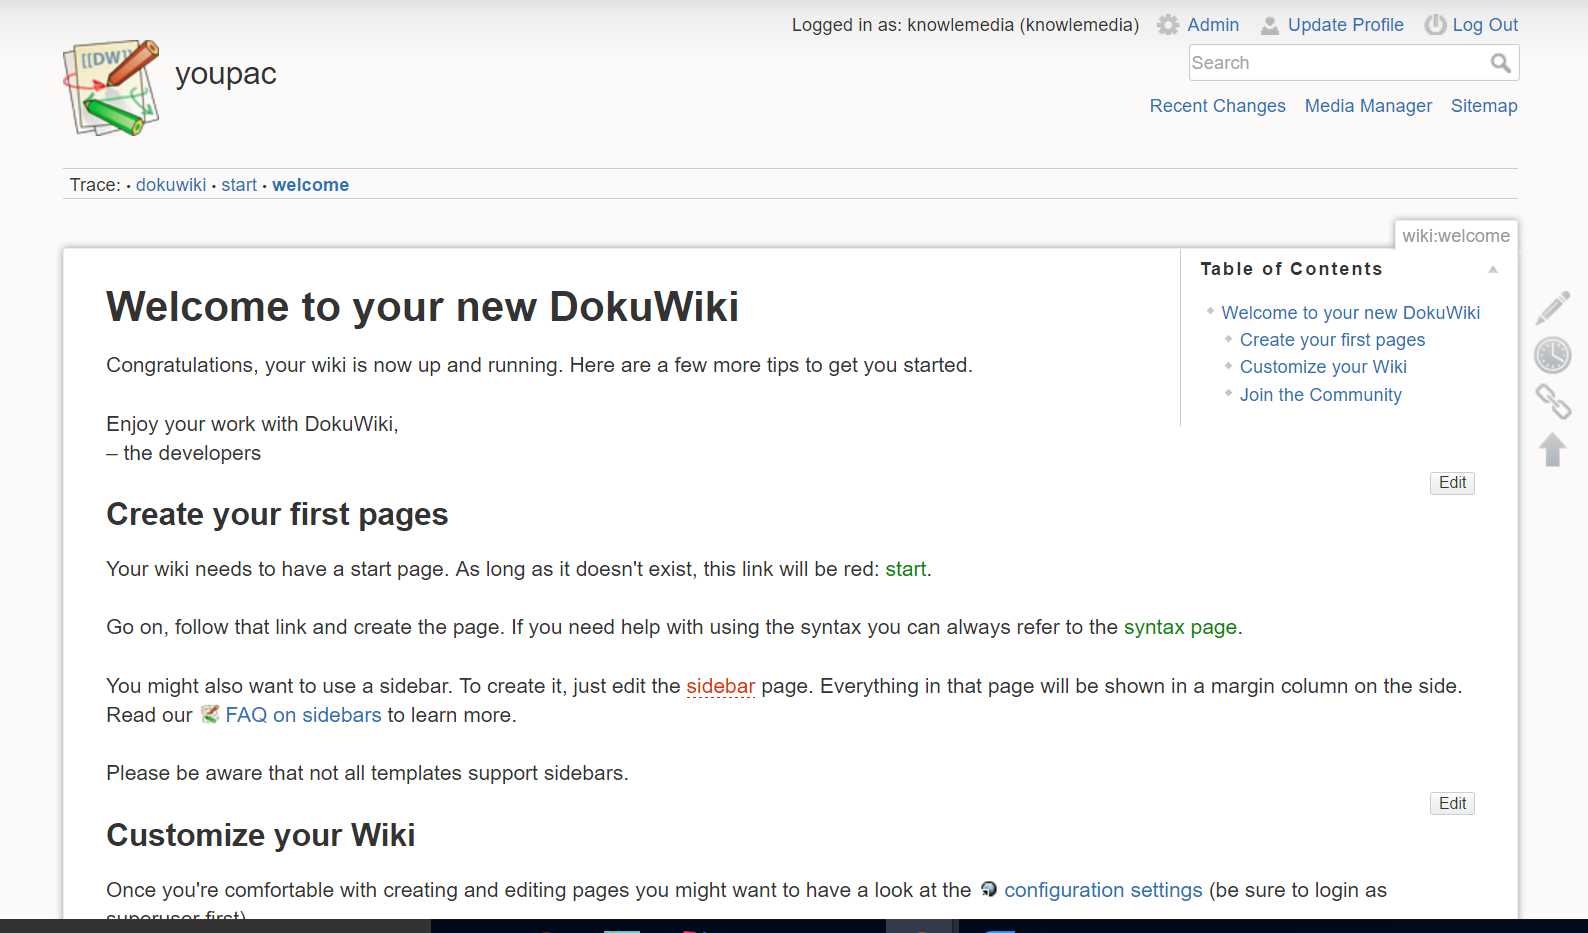Open Media Manager
The image size is (1588, 933).
[x=1368, y=106]
